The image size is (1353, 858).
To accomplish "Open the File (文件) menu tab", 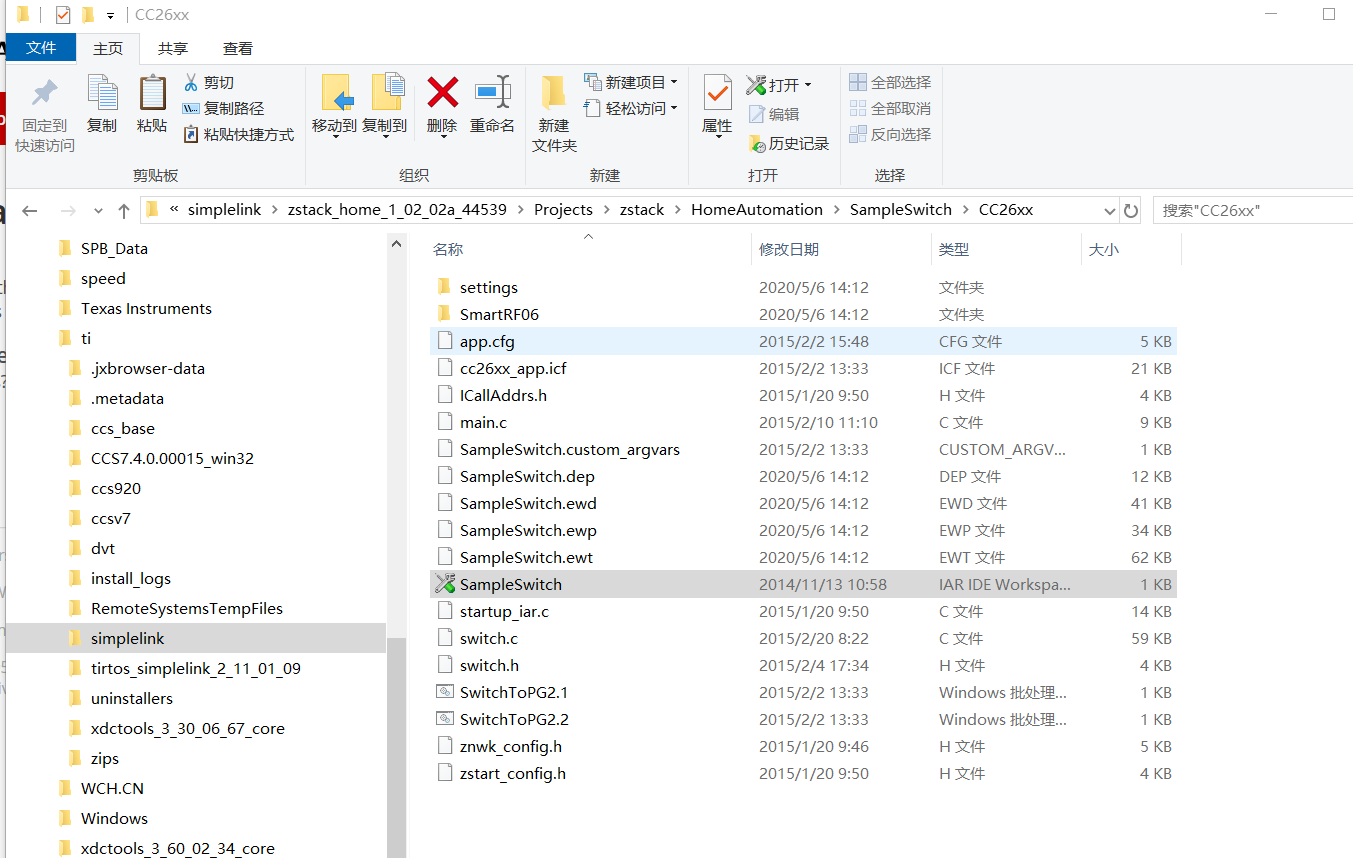I will coord(41,48).
